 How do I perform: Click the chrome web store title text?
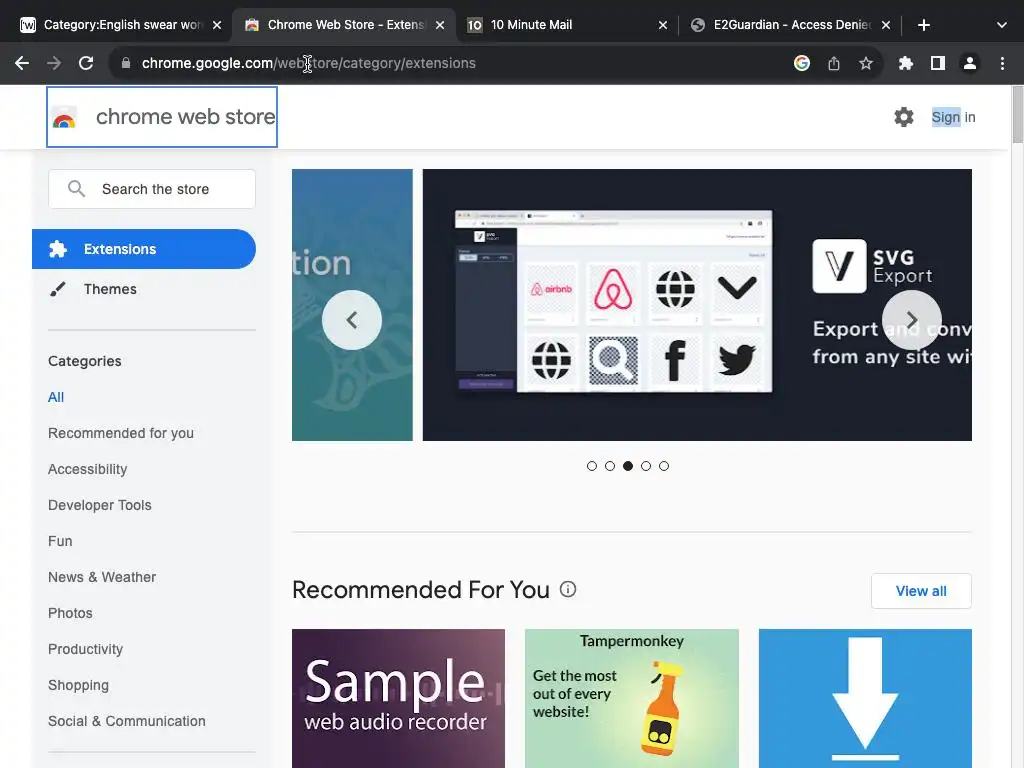coord(185,117)
